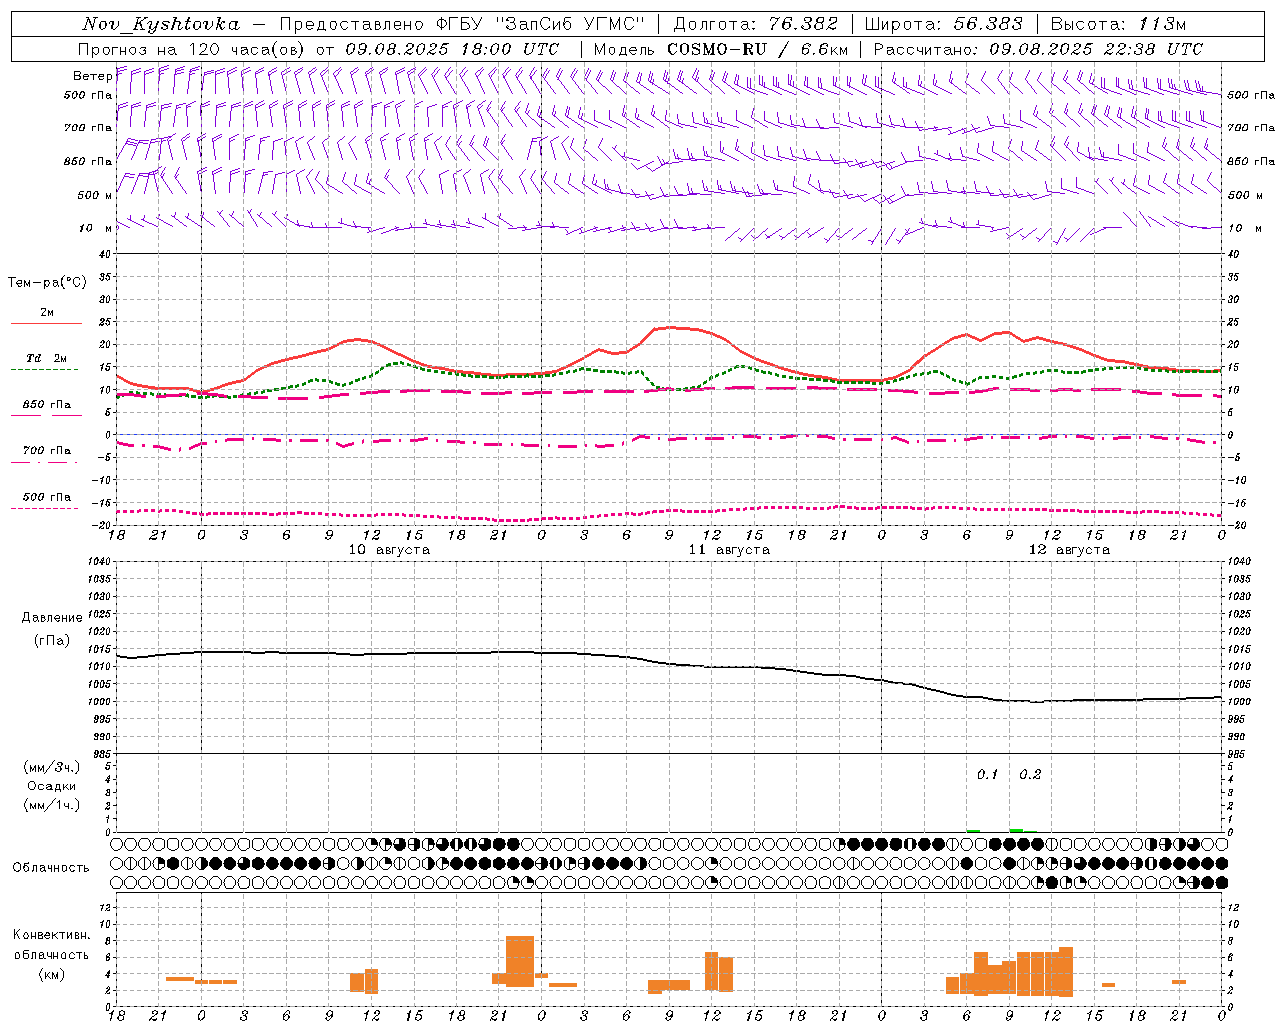Viewport: 1280px width, 1024px height.
Task: Click the '0.2' precipitation amount
Action: coord(1030,774)
